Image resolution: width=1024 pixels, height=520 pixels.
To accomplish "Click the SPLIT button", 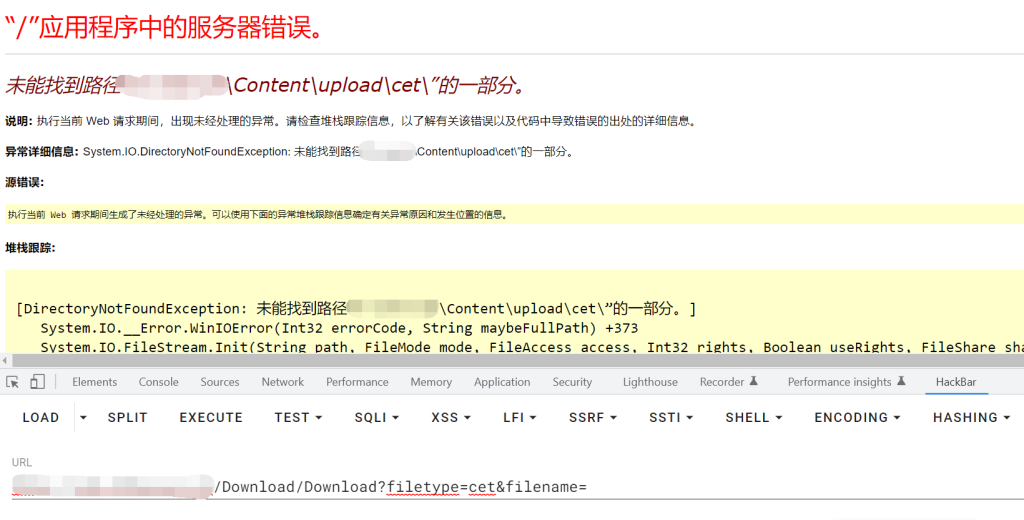I will pos(127,417).
